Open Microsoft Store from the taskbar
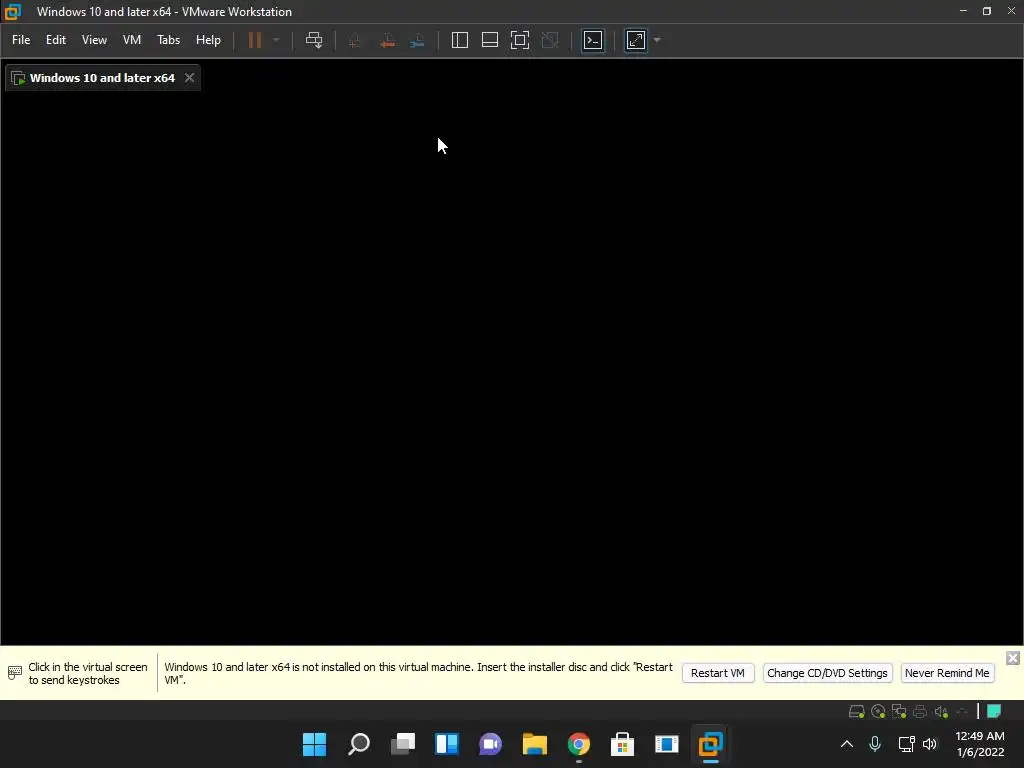The image size is (1024, 768). (x=622, y=744)
